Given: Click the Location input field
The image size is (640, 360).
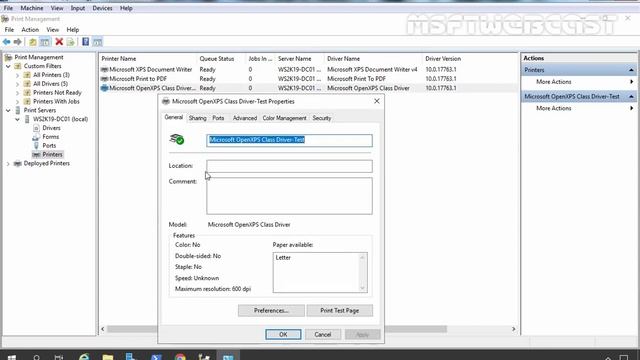Looking at the screenshot, I should (289, 166).
